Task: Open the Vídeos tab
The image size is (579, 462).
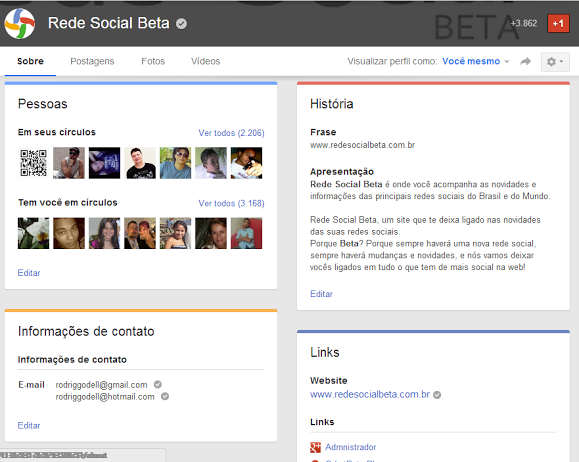Action: (205, 61)
